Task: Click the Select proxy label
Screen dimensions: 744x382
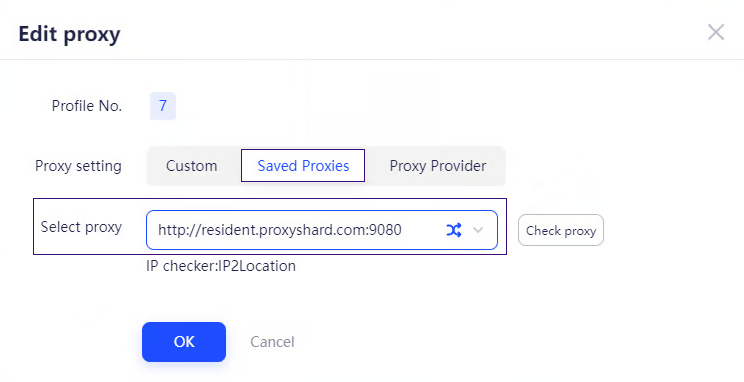Action: (81, 227)
